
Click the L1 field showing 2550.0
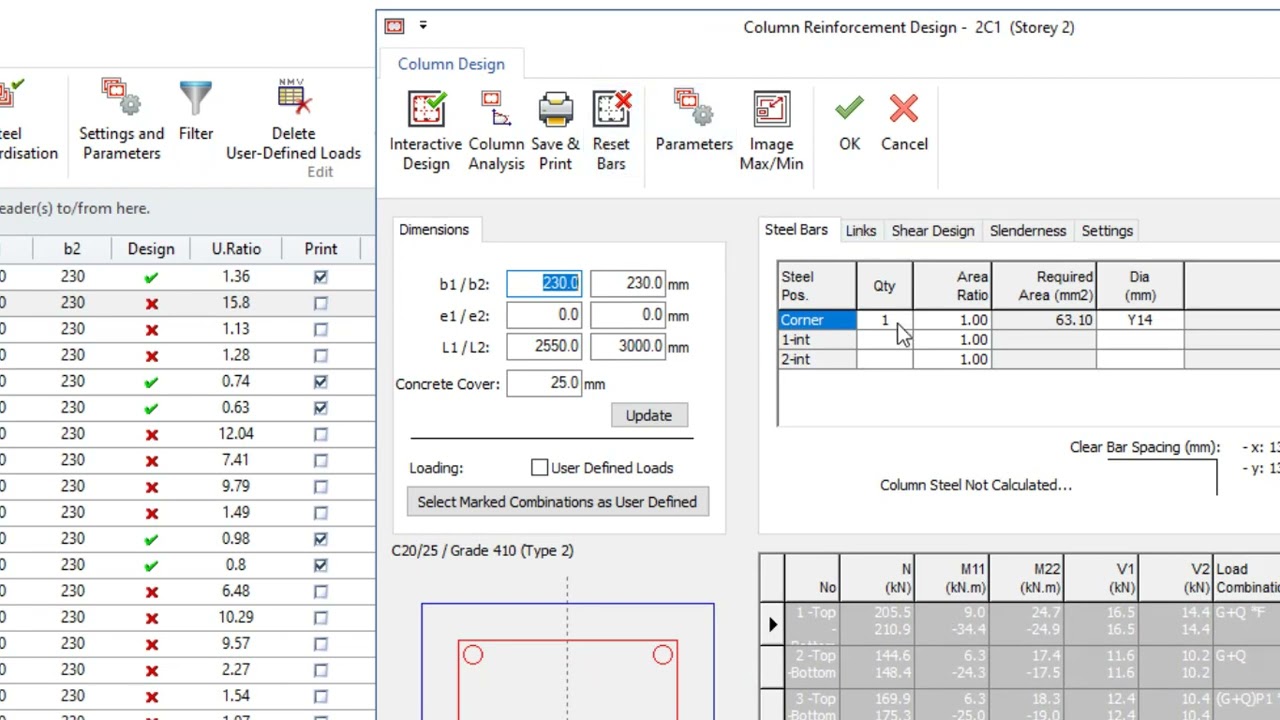tap(544, 346)
